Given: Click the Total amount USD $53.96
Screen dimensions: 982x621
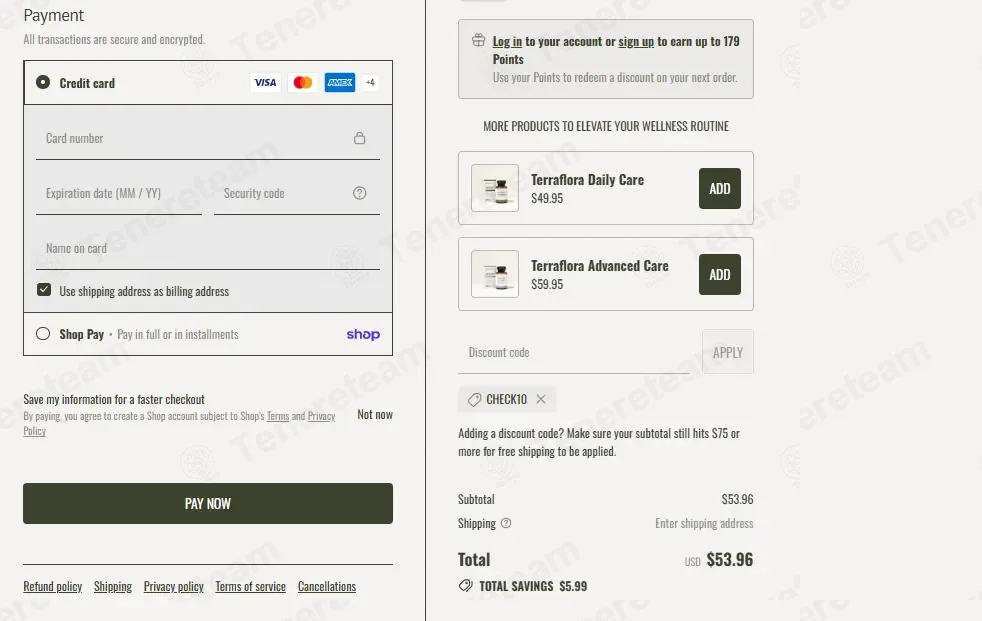Looking at the screenshot, I should [719, 559].
